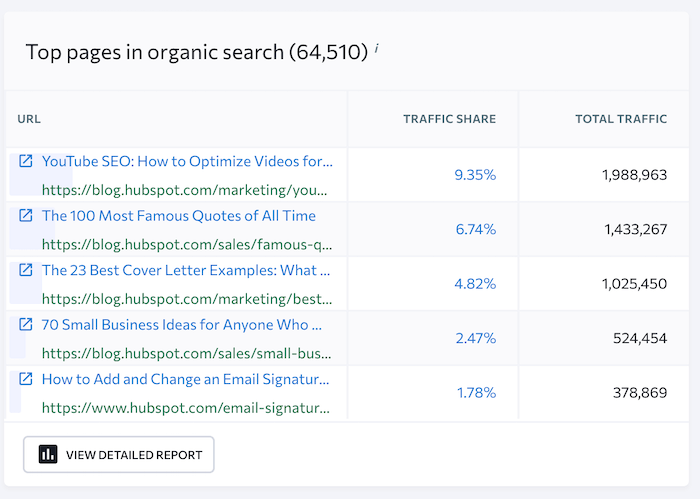Sort by the Traffic Share column header

pos(449,119)
